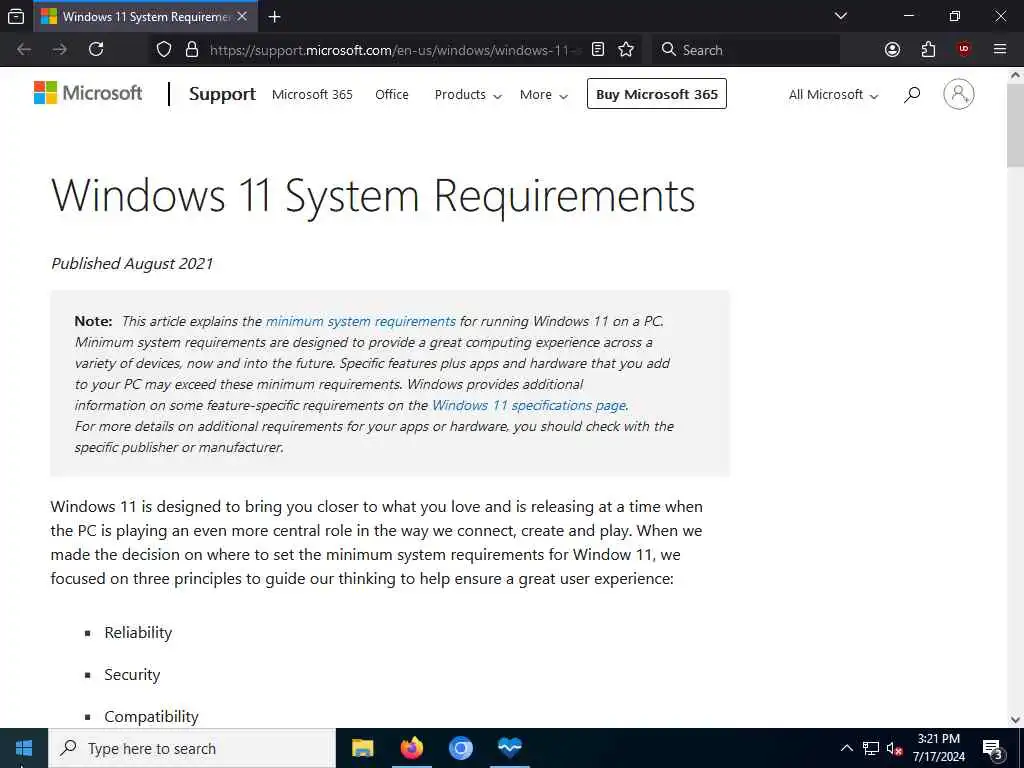Click scrollbar down arrow
This screenshot has width=1024, height=768.
(1015, 720)
